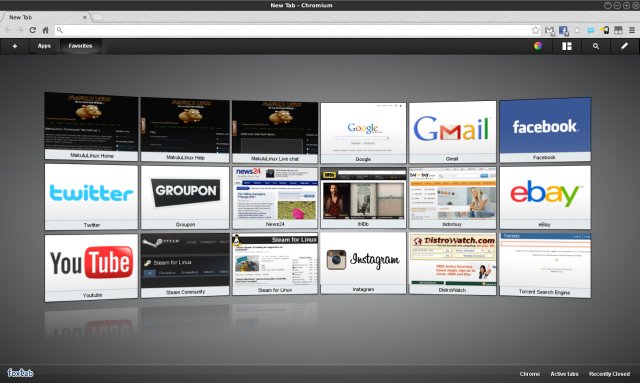Open the Groupon thumbnail
The height and width of the screenshot is (383, 640).
(185, 197)
